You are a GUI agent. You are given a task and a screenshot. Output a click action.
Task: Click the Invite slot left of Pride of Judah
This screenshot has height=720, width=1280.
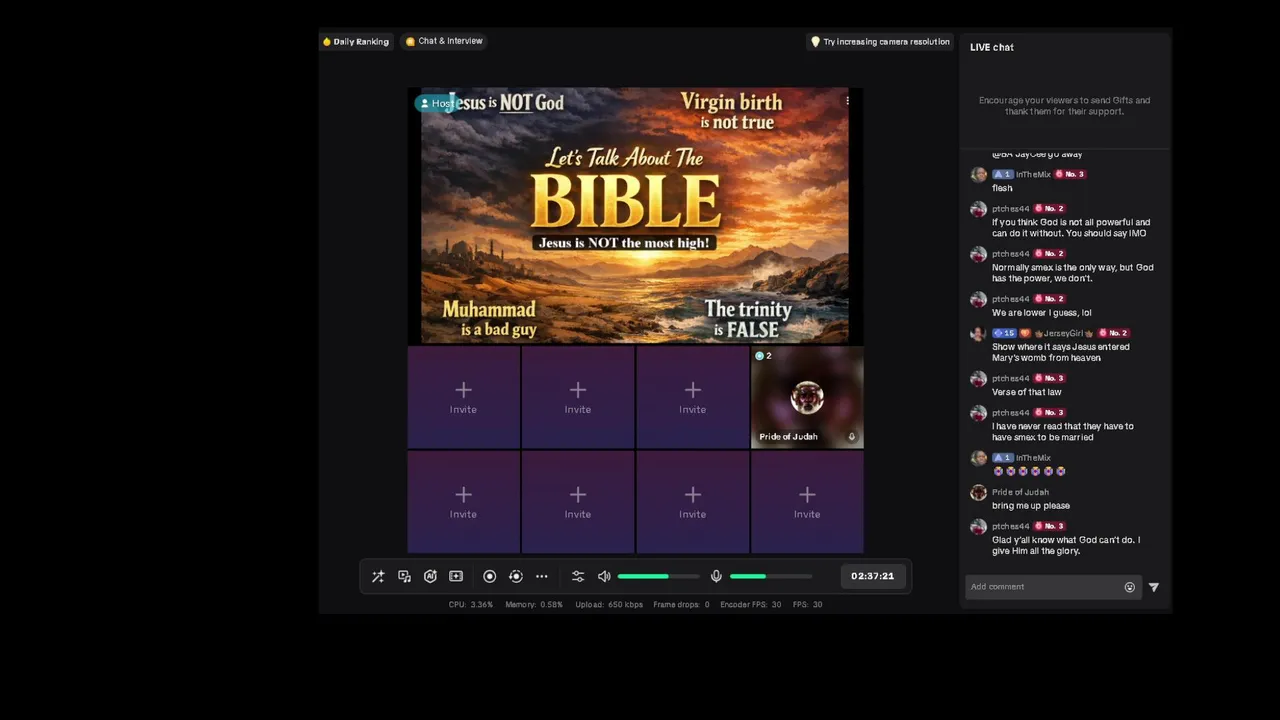(692, 398)
